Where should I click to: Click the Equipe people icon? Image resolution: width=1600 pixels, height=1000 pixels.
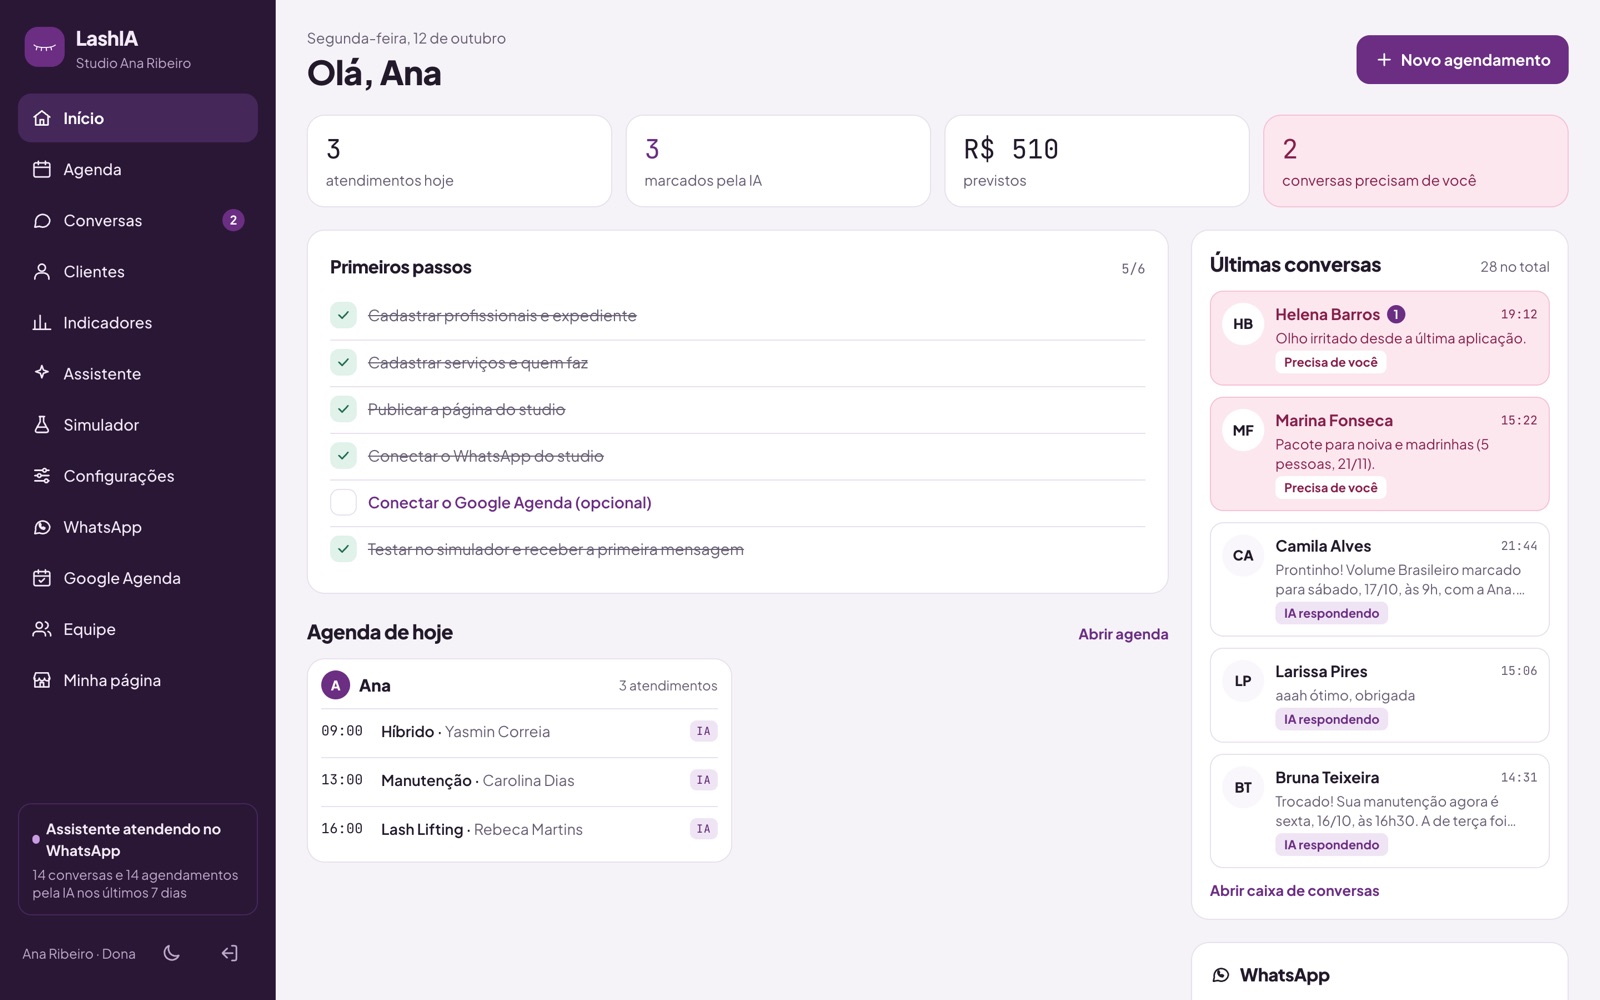42,629
